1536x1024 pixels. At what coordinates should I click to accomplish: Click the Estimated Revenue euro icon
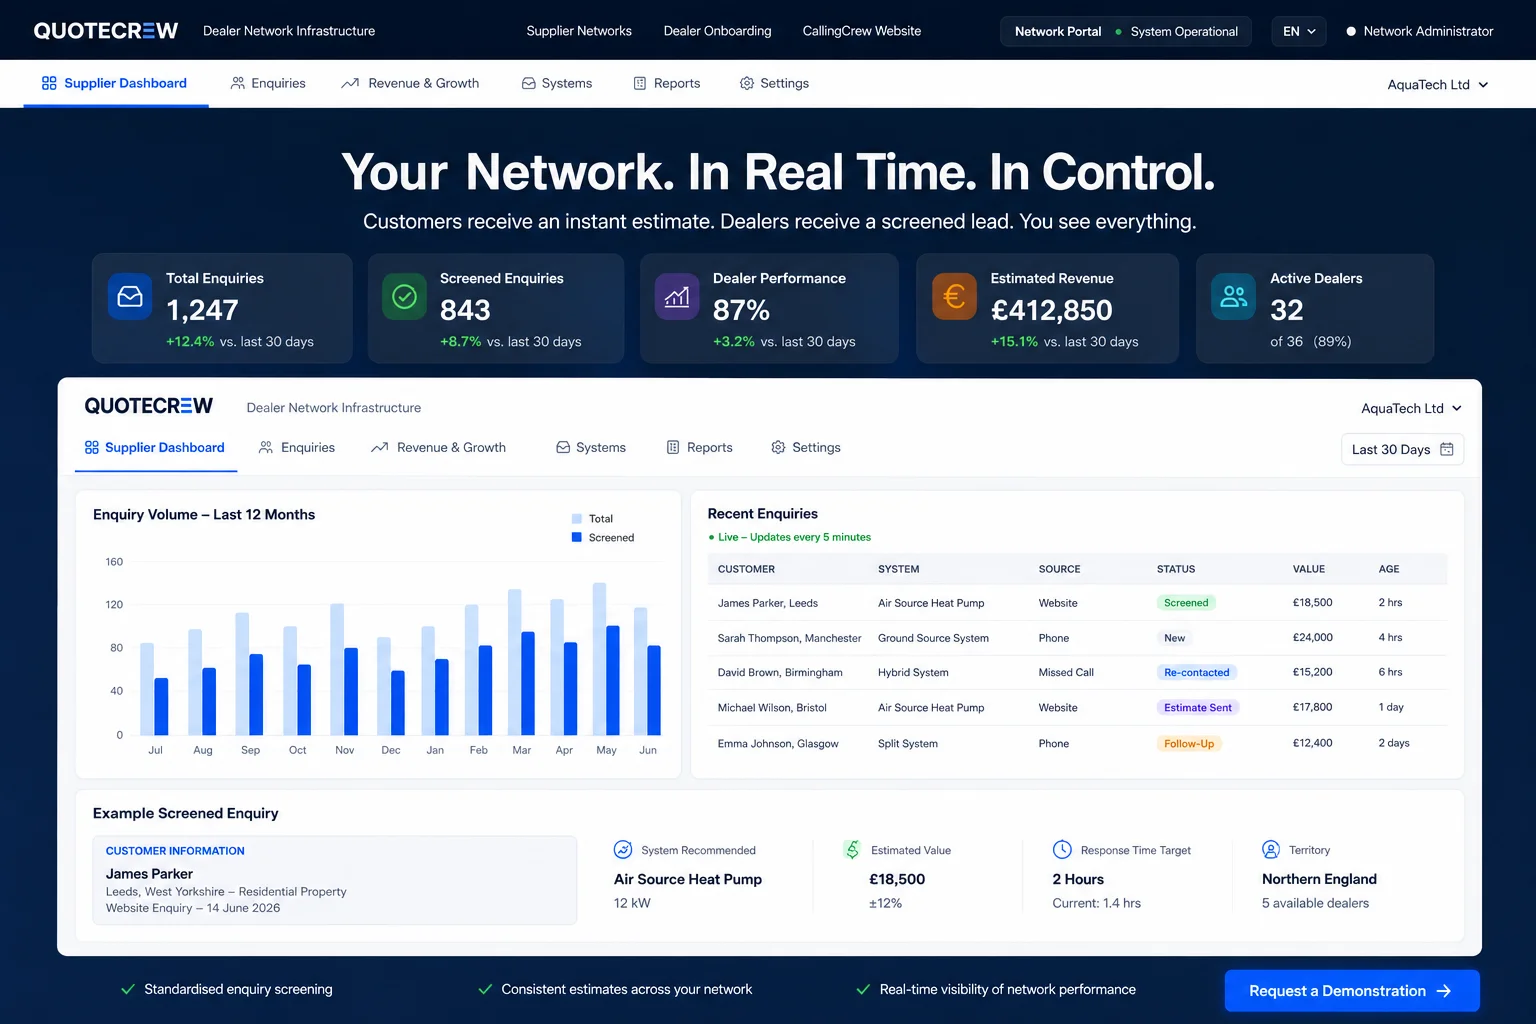point(954,297)
